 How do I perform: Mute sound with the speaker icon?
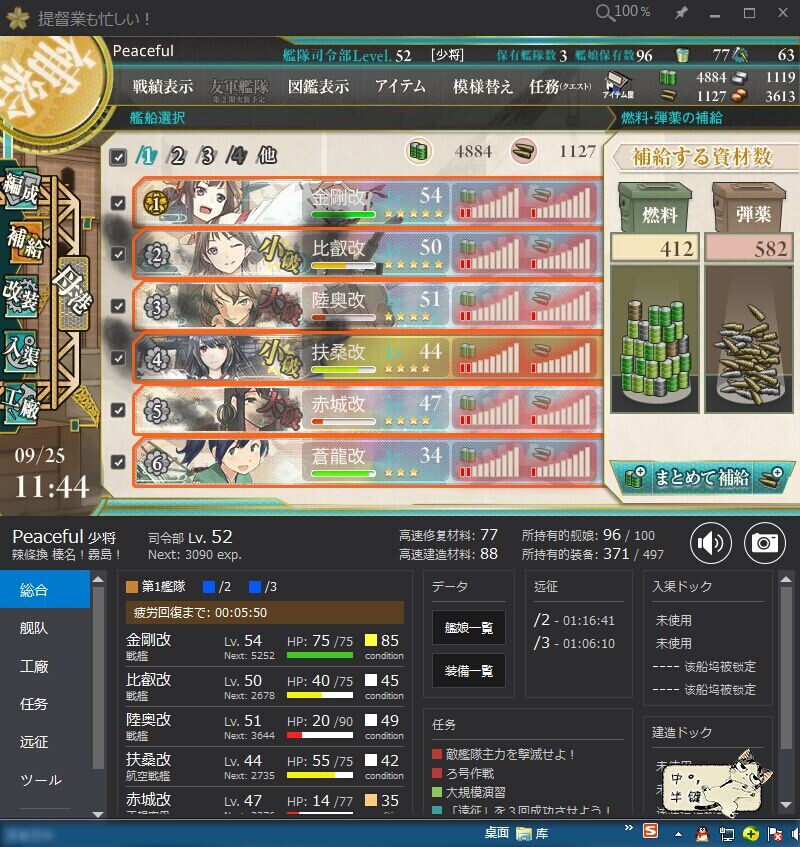710,542
